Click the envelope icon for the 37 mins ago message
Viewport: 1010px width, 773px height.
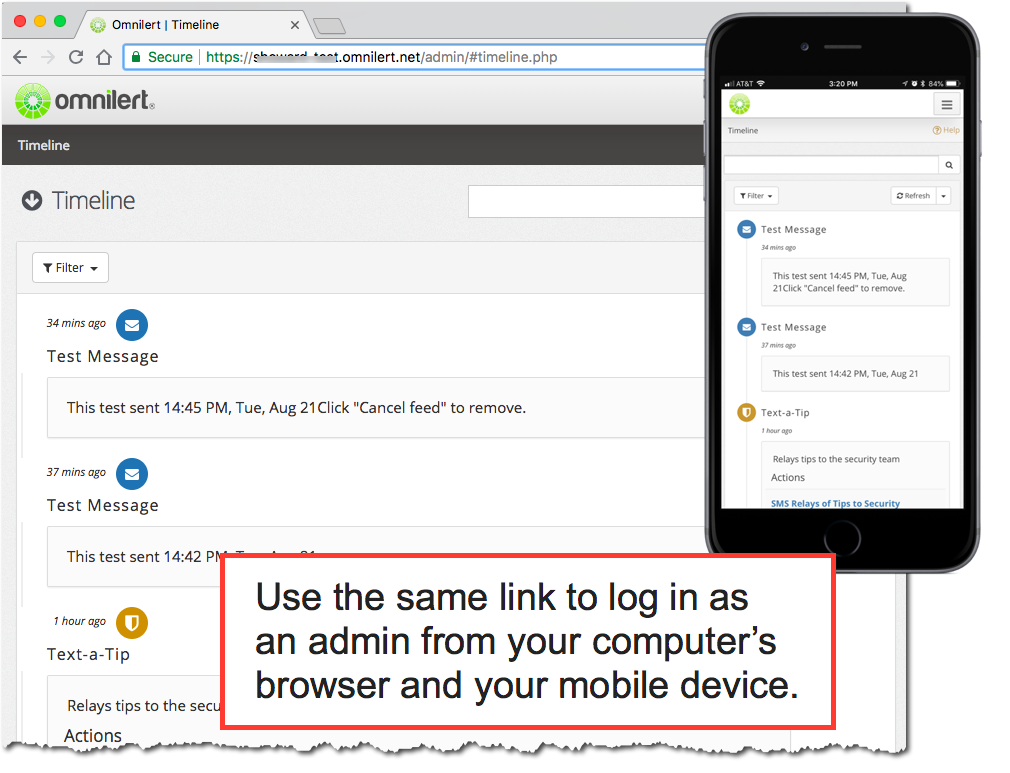pyautogui.click(x=132, y=474)
